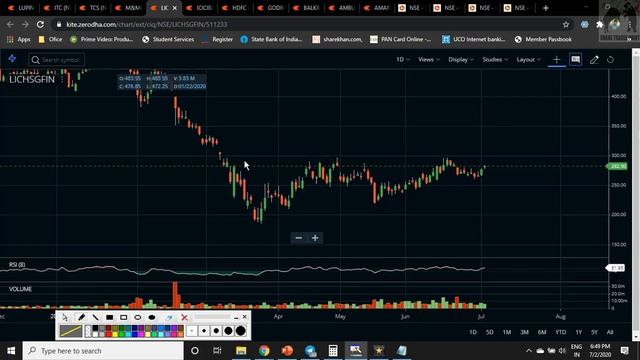Open the Chrome extensions puzzle icon

pyautogui.click(x=600, y=24)
